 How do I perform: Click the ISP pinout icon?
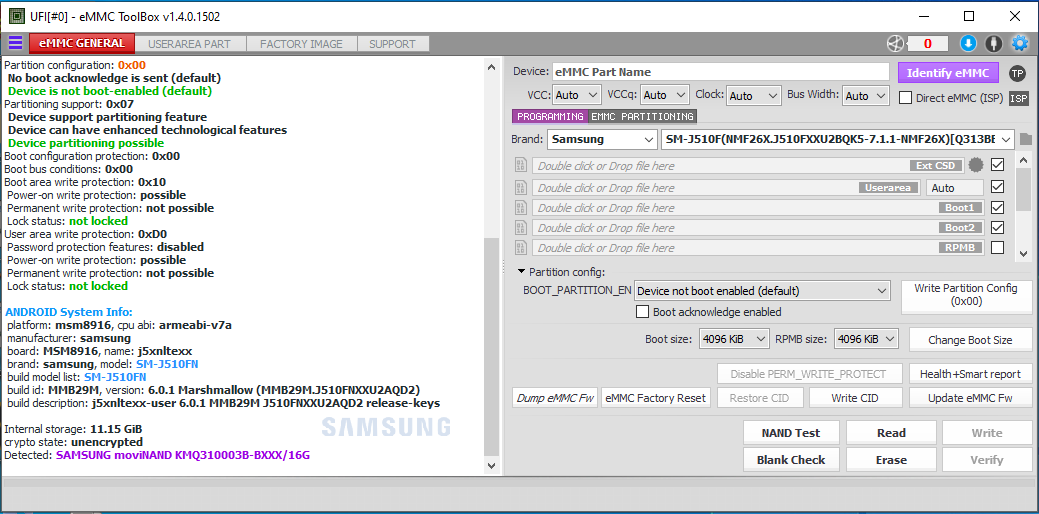pyautogui.click(x=1018, y=98)
